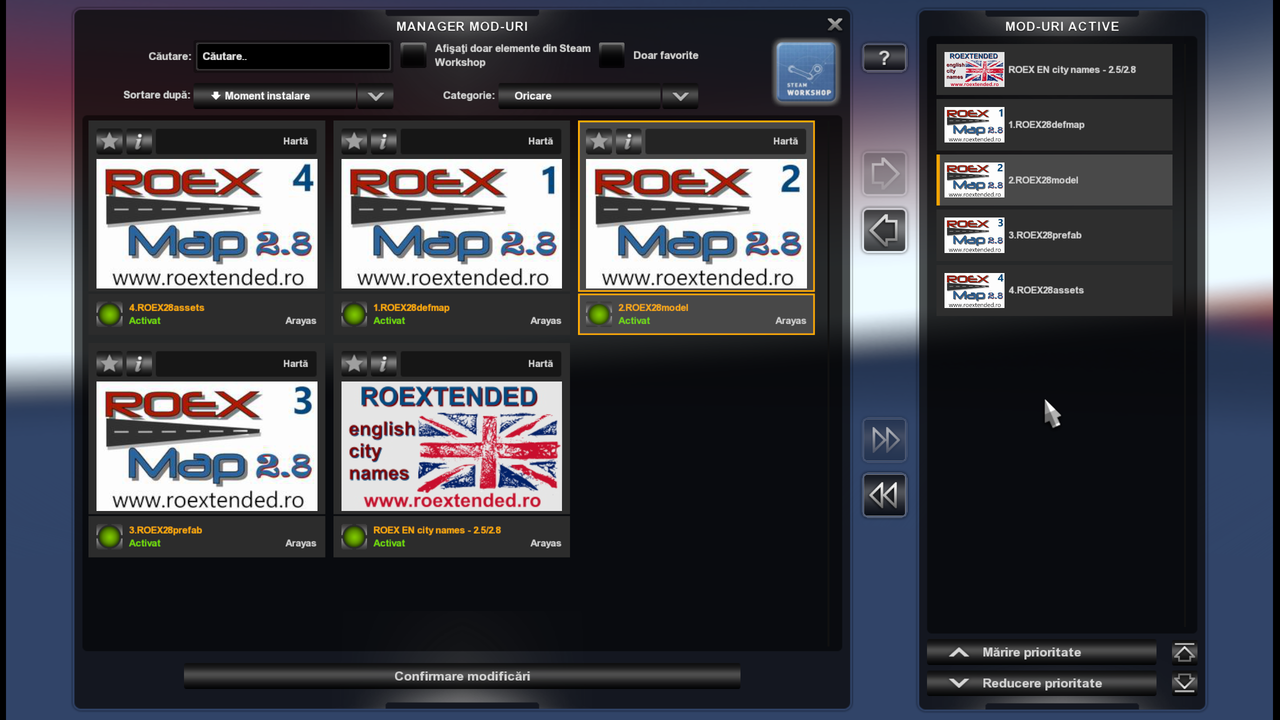Select ROEX Map 4 thumbnail image
The height and width of the screenshot is (720, 1280).
click(207, 224)
